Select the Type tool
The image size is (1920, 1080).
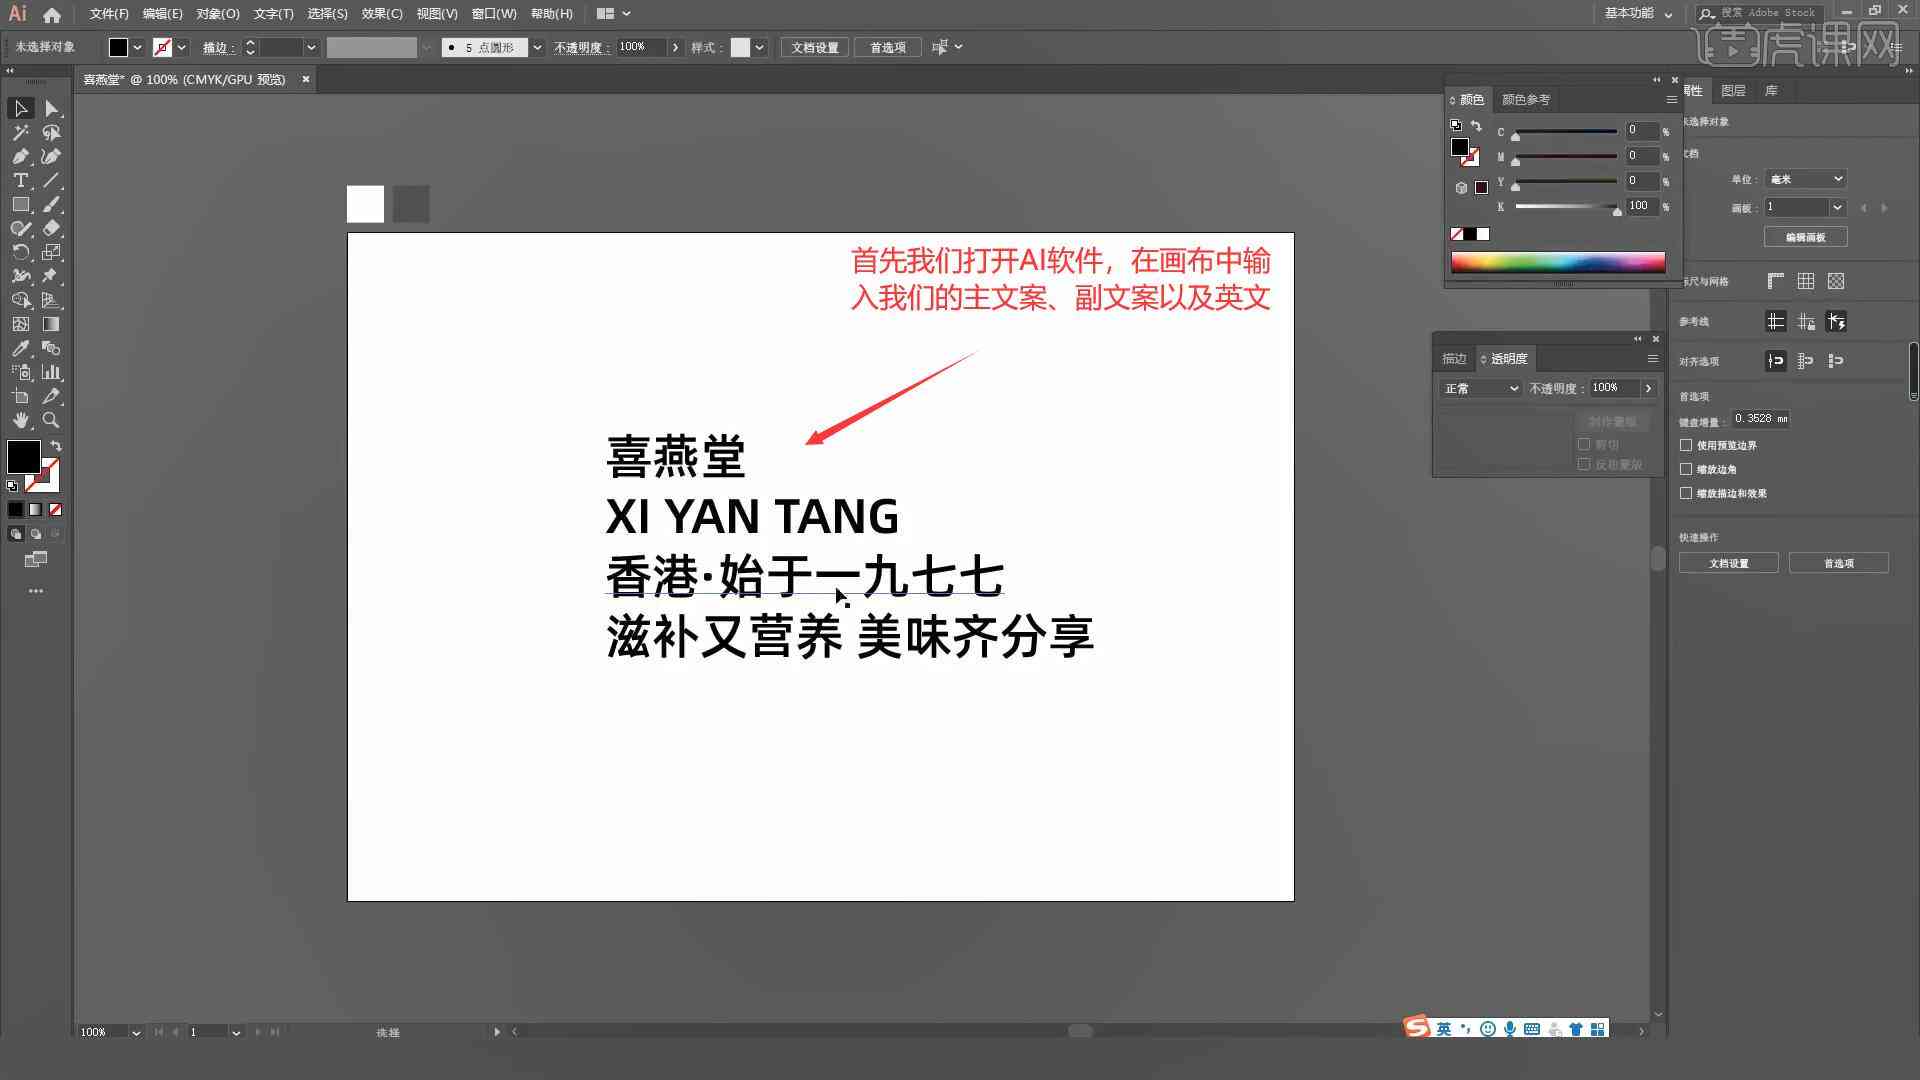coord(18,179)
